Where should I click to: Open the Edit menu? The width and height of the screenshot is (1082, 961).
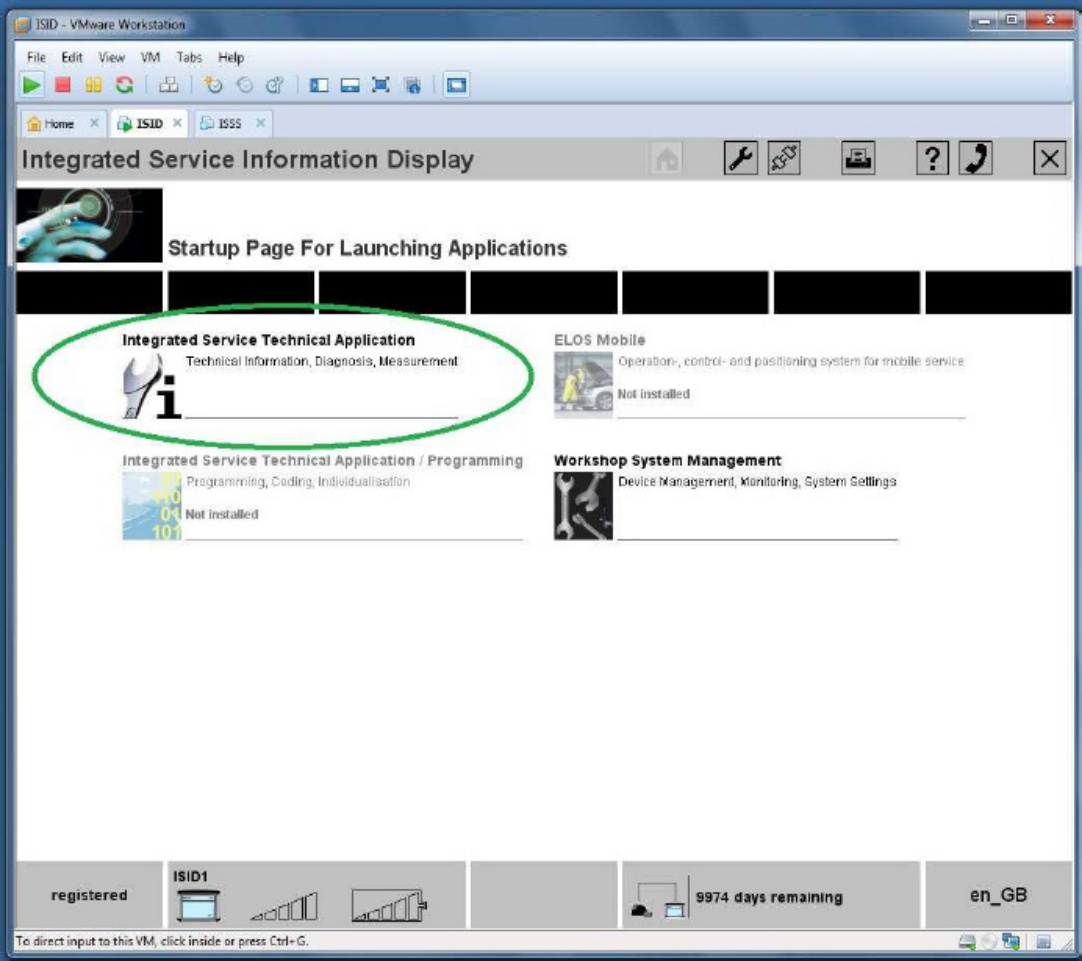tap(72, 57)
